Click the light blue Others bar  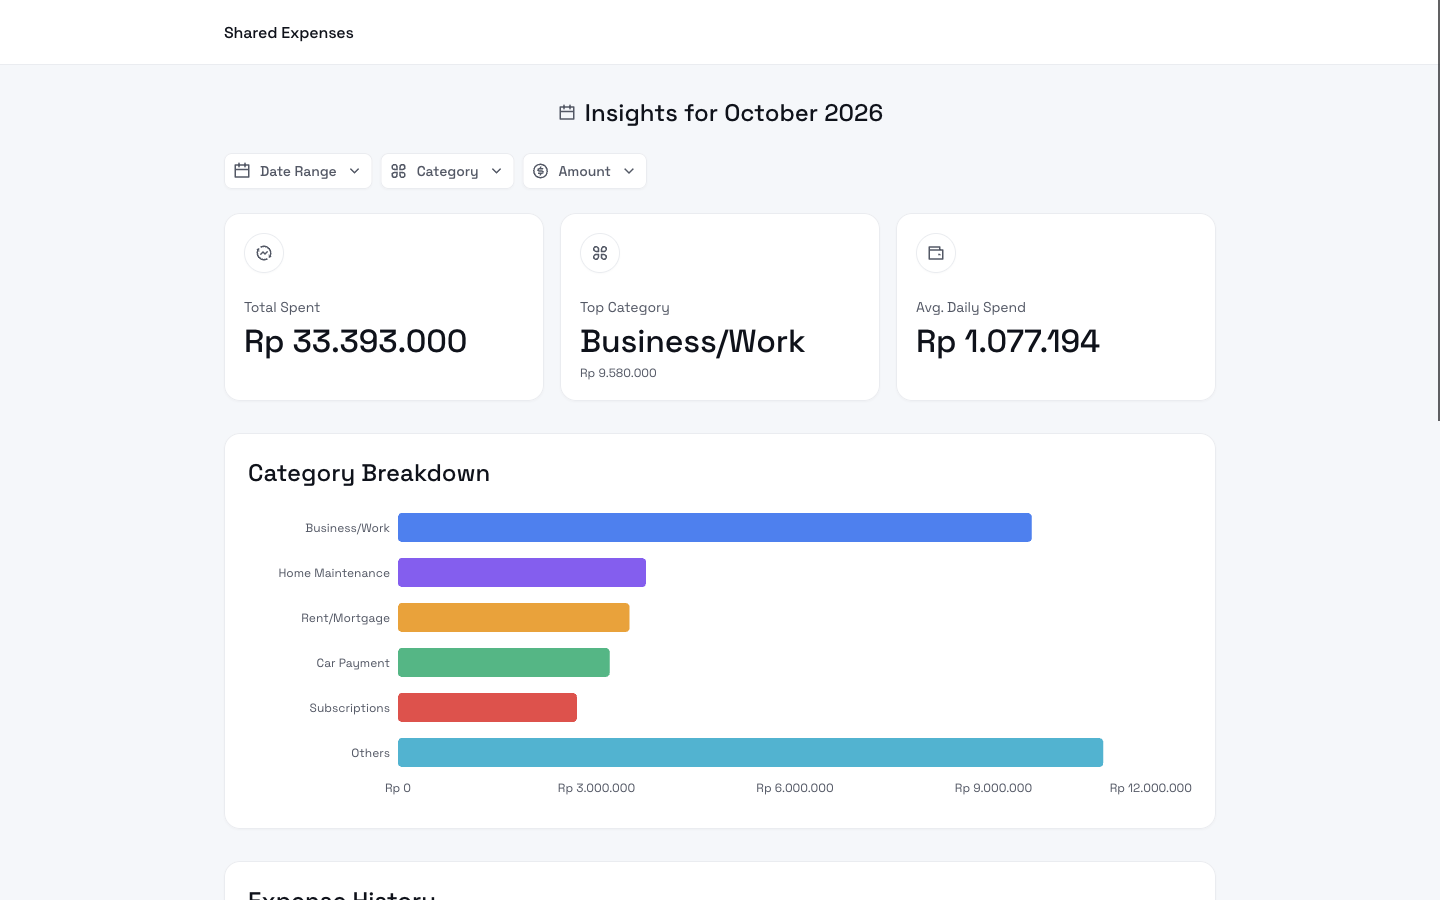[x=750, y=753]
